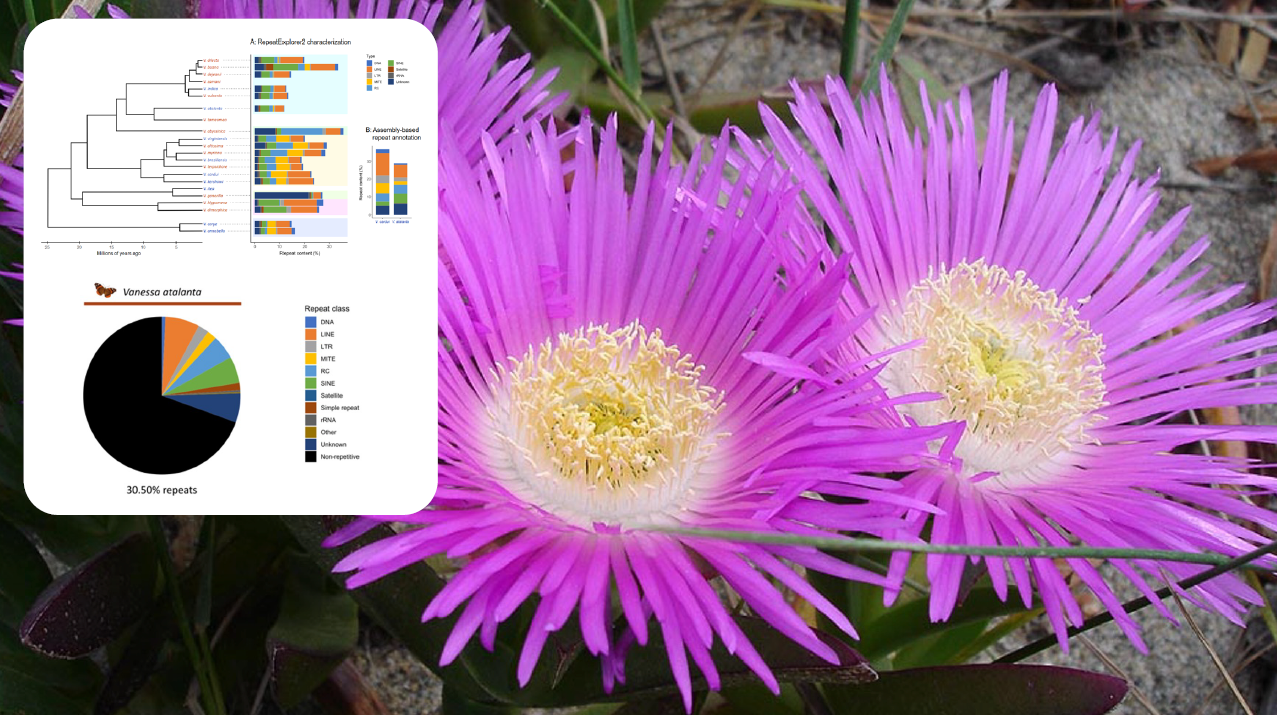Click the "Simple repeat" legend label text
The width and height of the screenshot is (1277, 715).
[340, 408]
